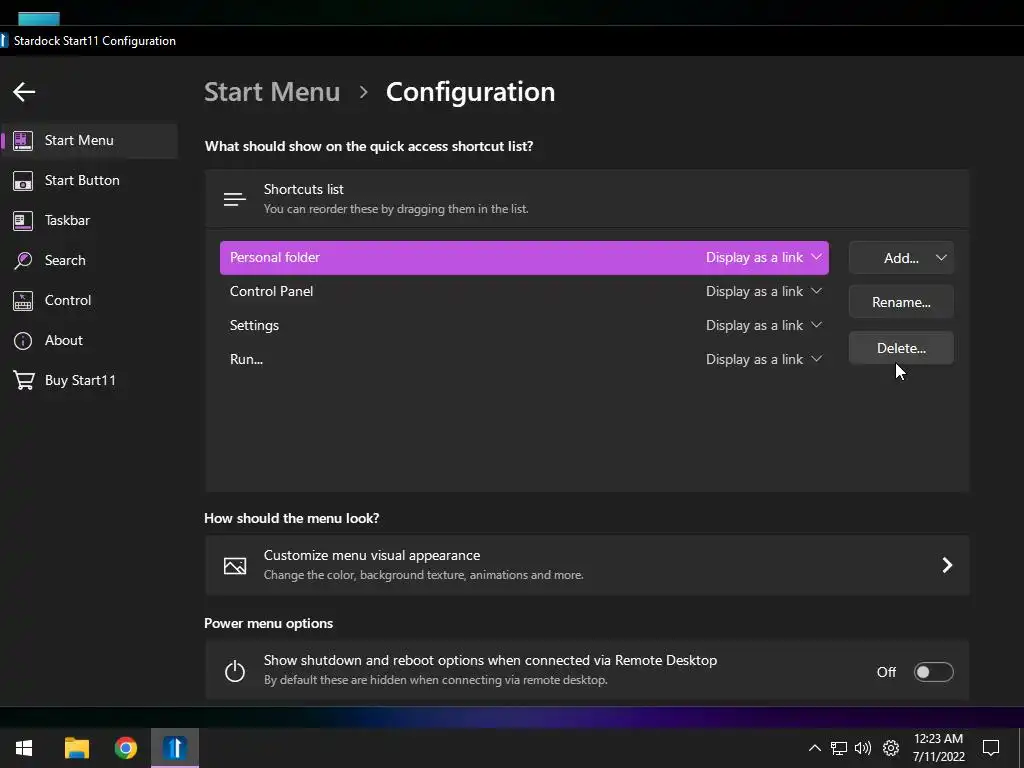1024x768 pixels.
Task: Click Start Menu breadcrumb link
Action: [272, 92]
